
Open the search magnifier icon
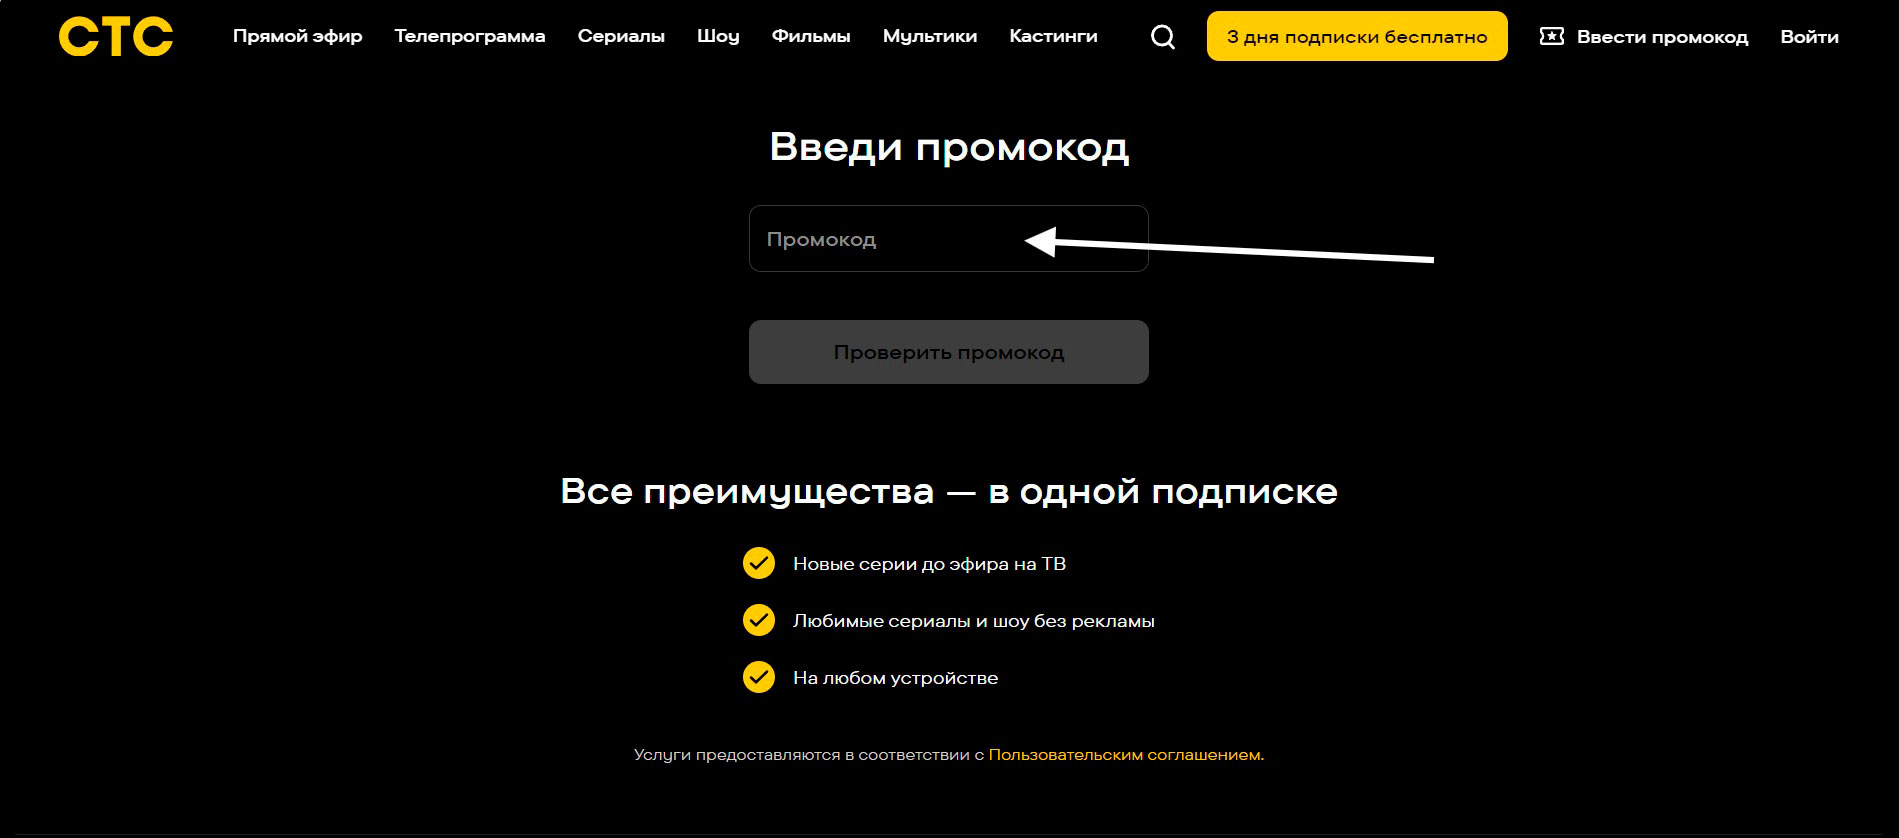point(1163,37)
